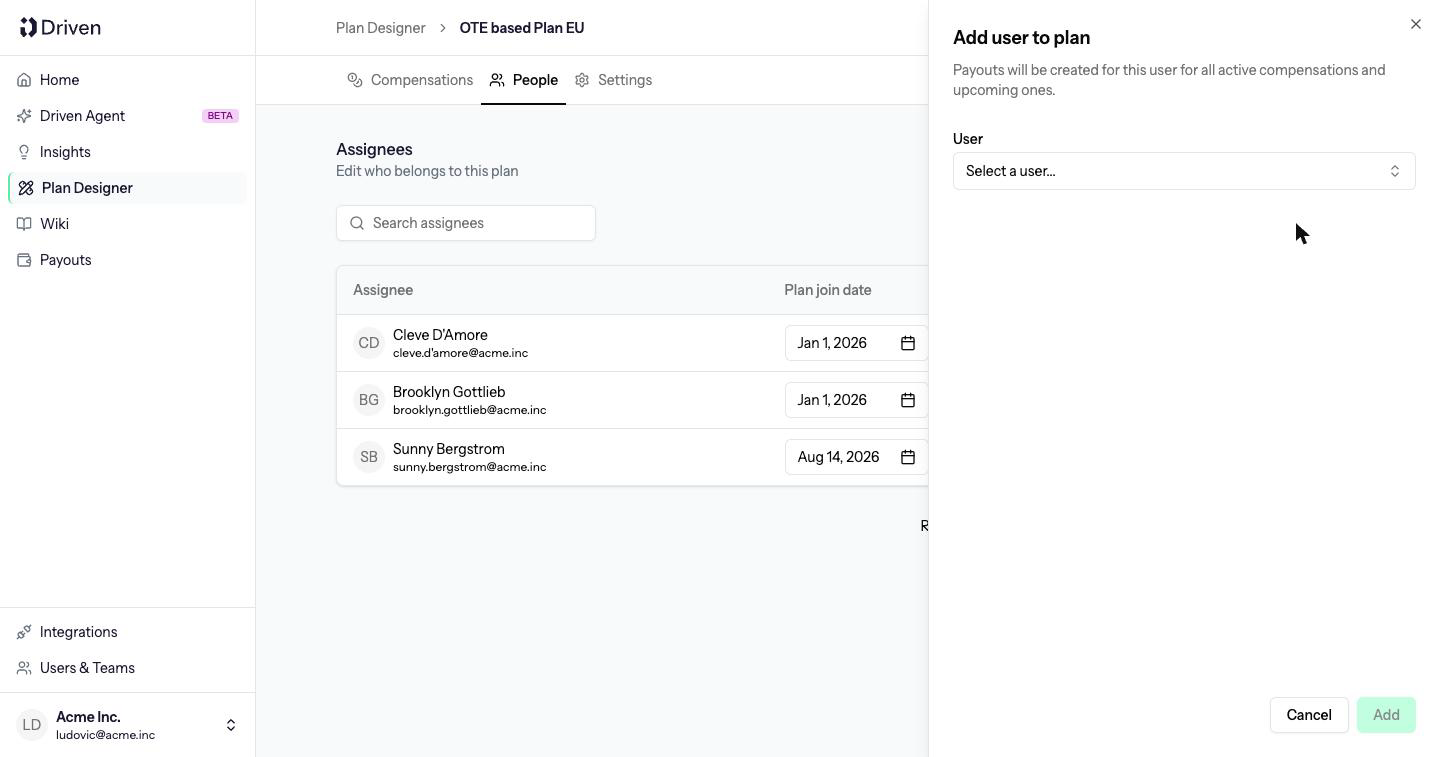The width and height of the screenshot is (1440, 757).
Task: Close the Add user to plan panel
Action: (x=1415, y=24)
